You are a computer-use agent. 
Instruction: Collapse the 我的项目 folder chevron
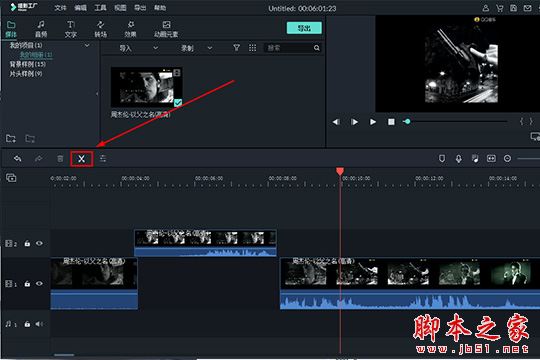click(x=87, y=45)
